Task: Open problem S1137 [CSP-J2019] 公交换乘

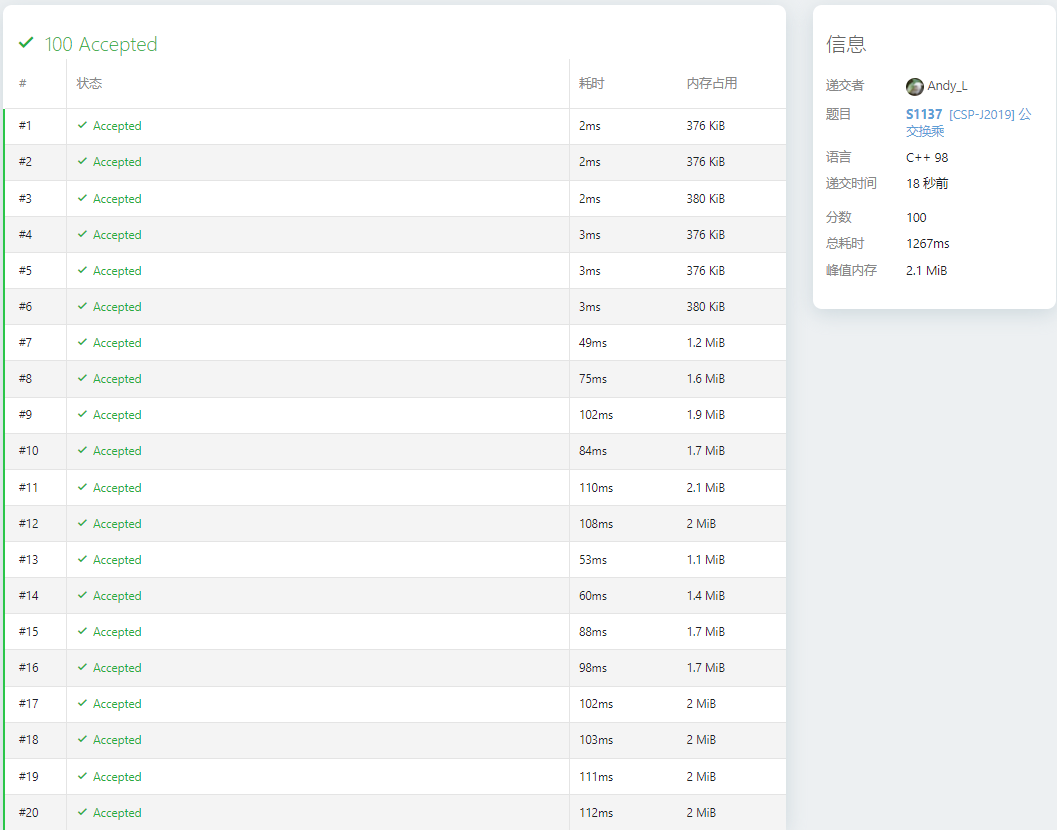Action: [x=968, y=122]
